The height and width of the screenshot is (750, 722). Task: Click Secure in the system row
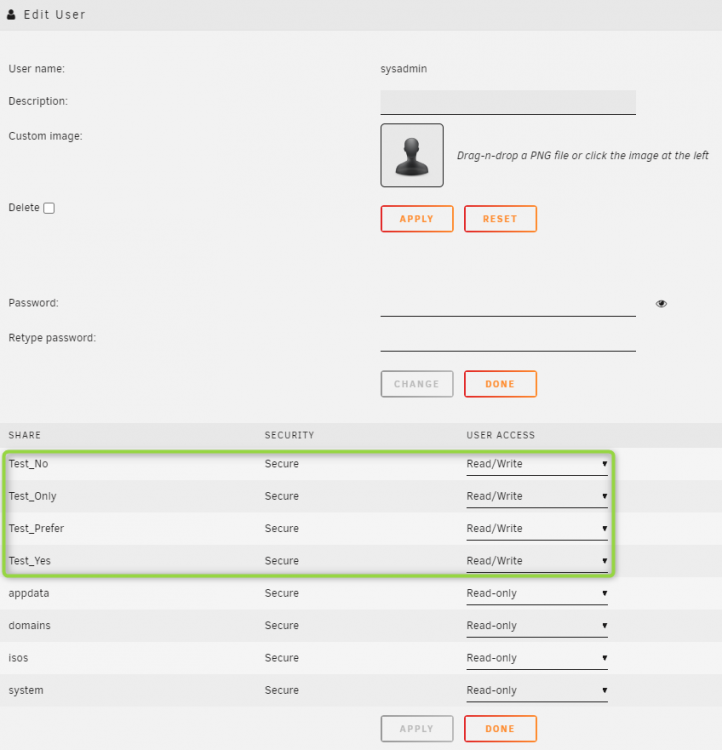tap(282, 691)
